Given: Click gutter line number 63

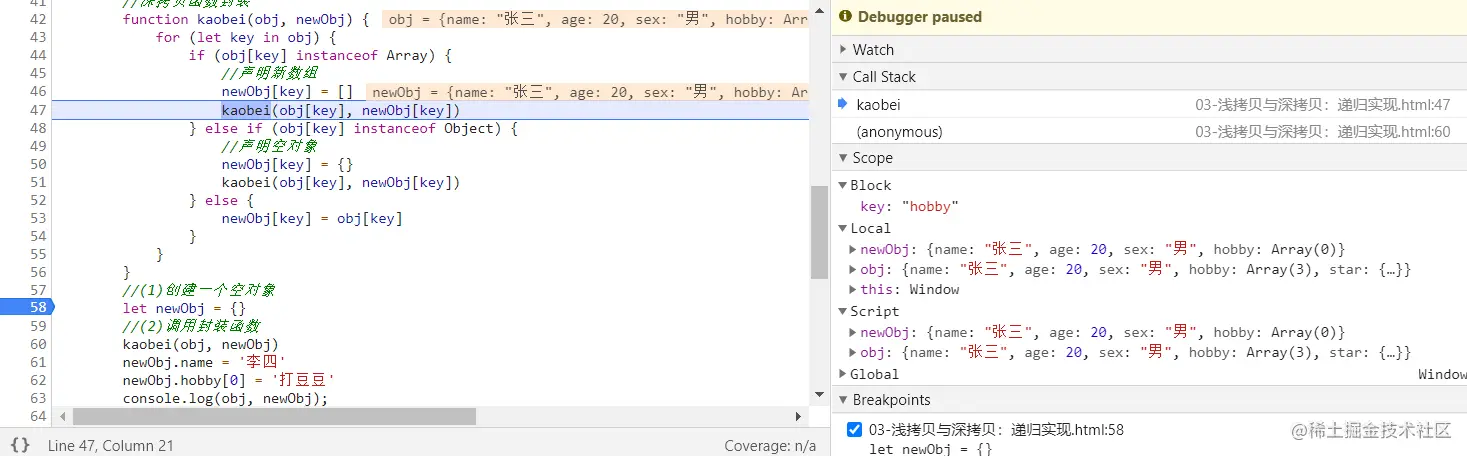Looking at the screenshot, I should 38,398.
